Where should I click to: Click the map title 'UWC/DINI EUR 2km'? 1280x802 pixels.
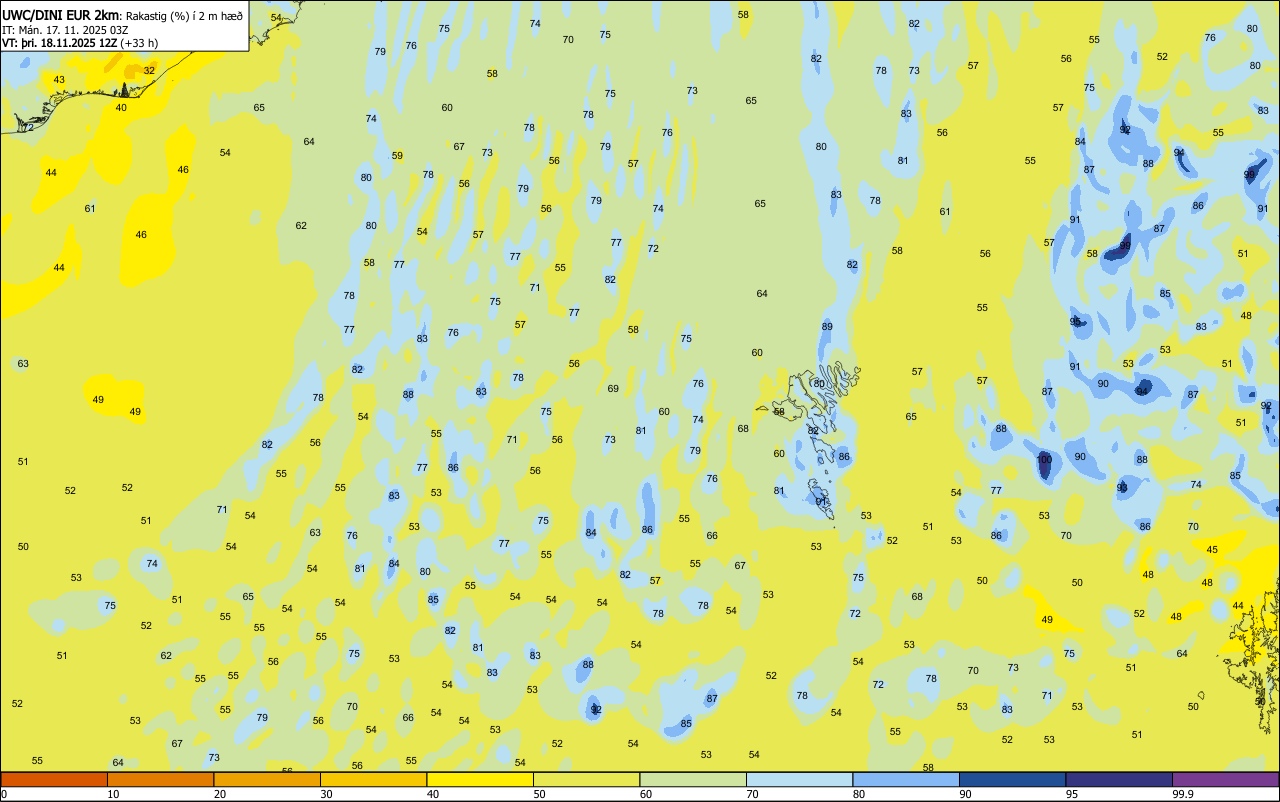[60, 15]
